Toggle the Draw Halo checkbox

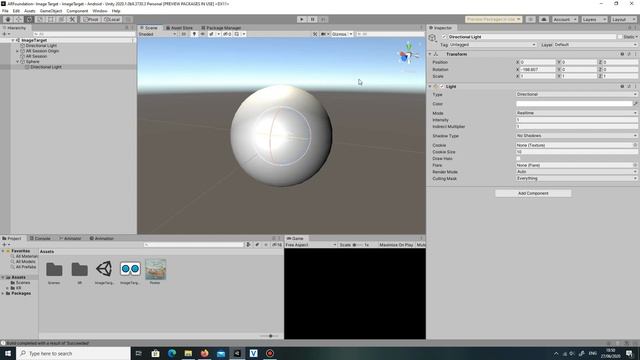coord(518,158)
